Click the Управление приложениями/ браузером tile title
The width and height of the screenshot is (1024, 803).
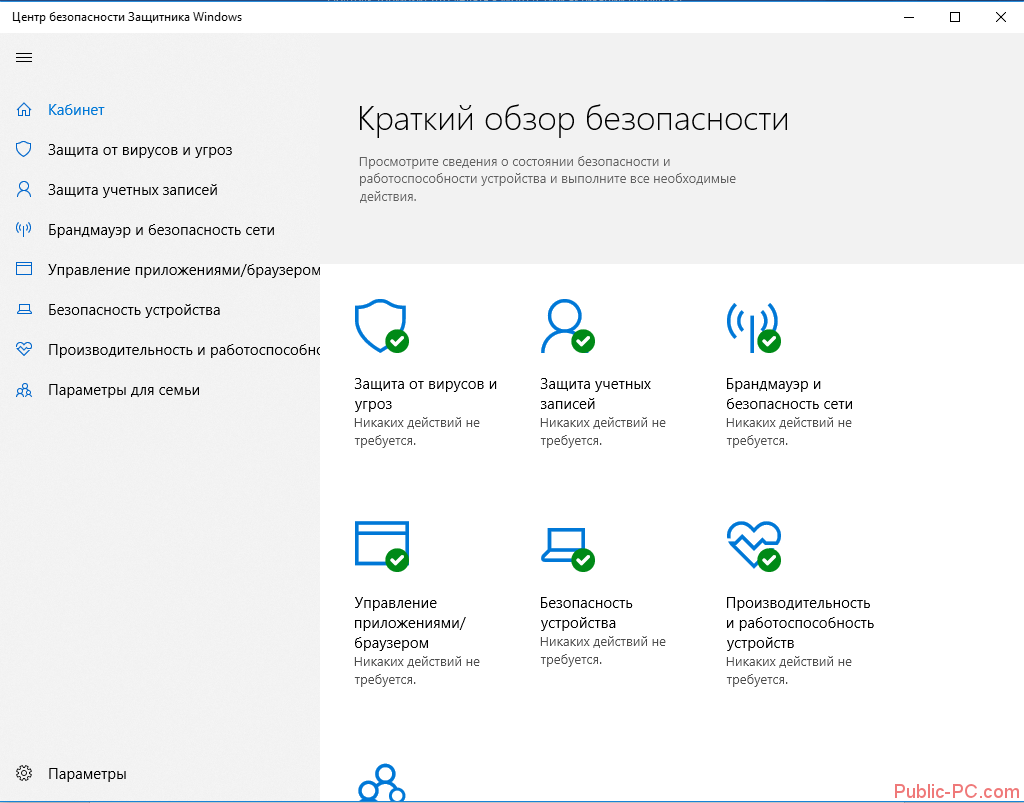[x=409, y=623]
